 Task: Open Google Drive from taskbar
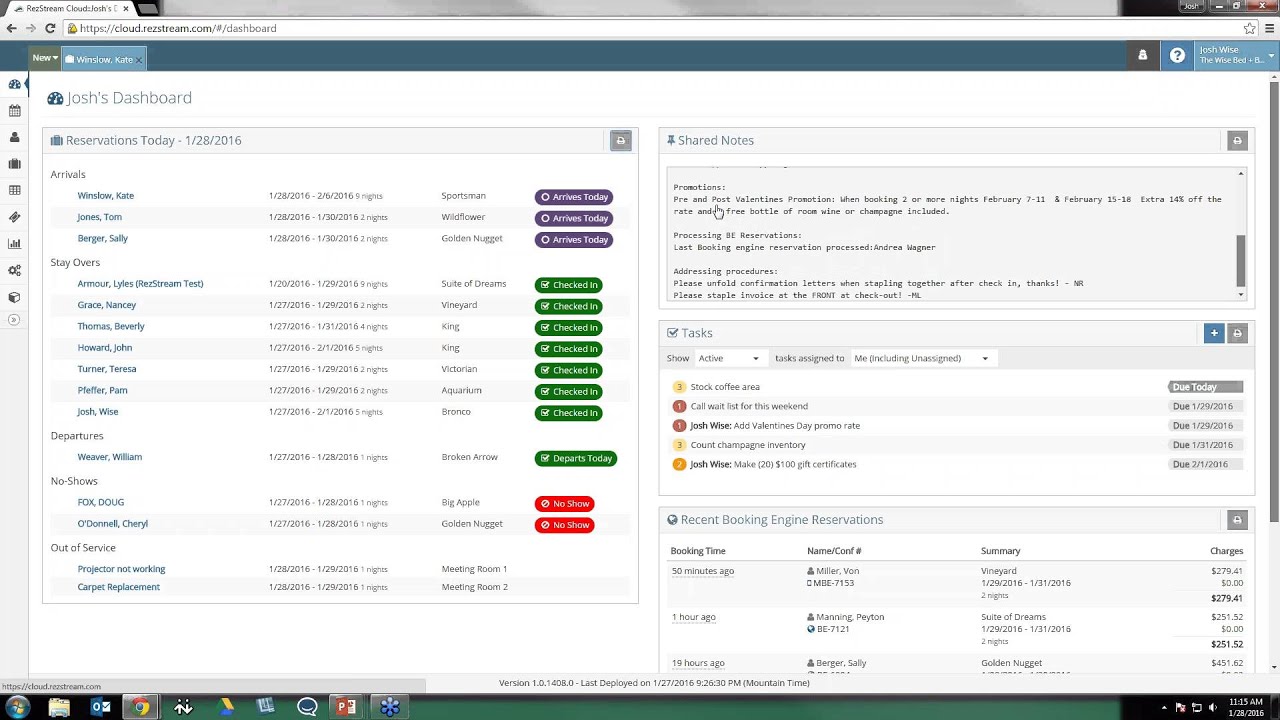226,707
